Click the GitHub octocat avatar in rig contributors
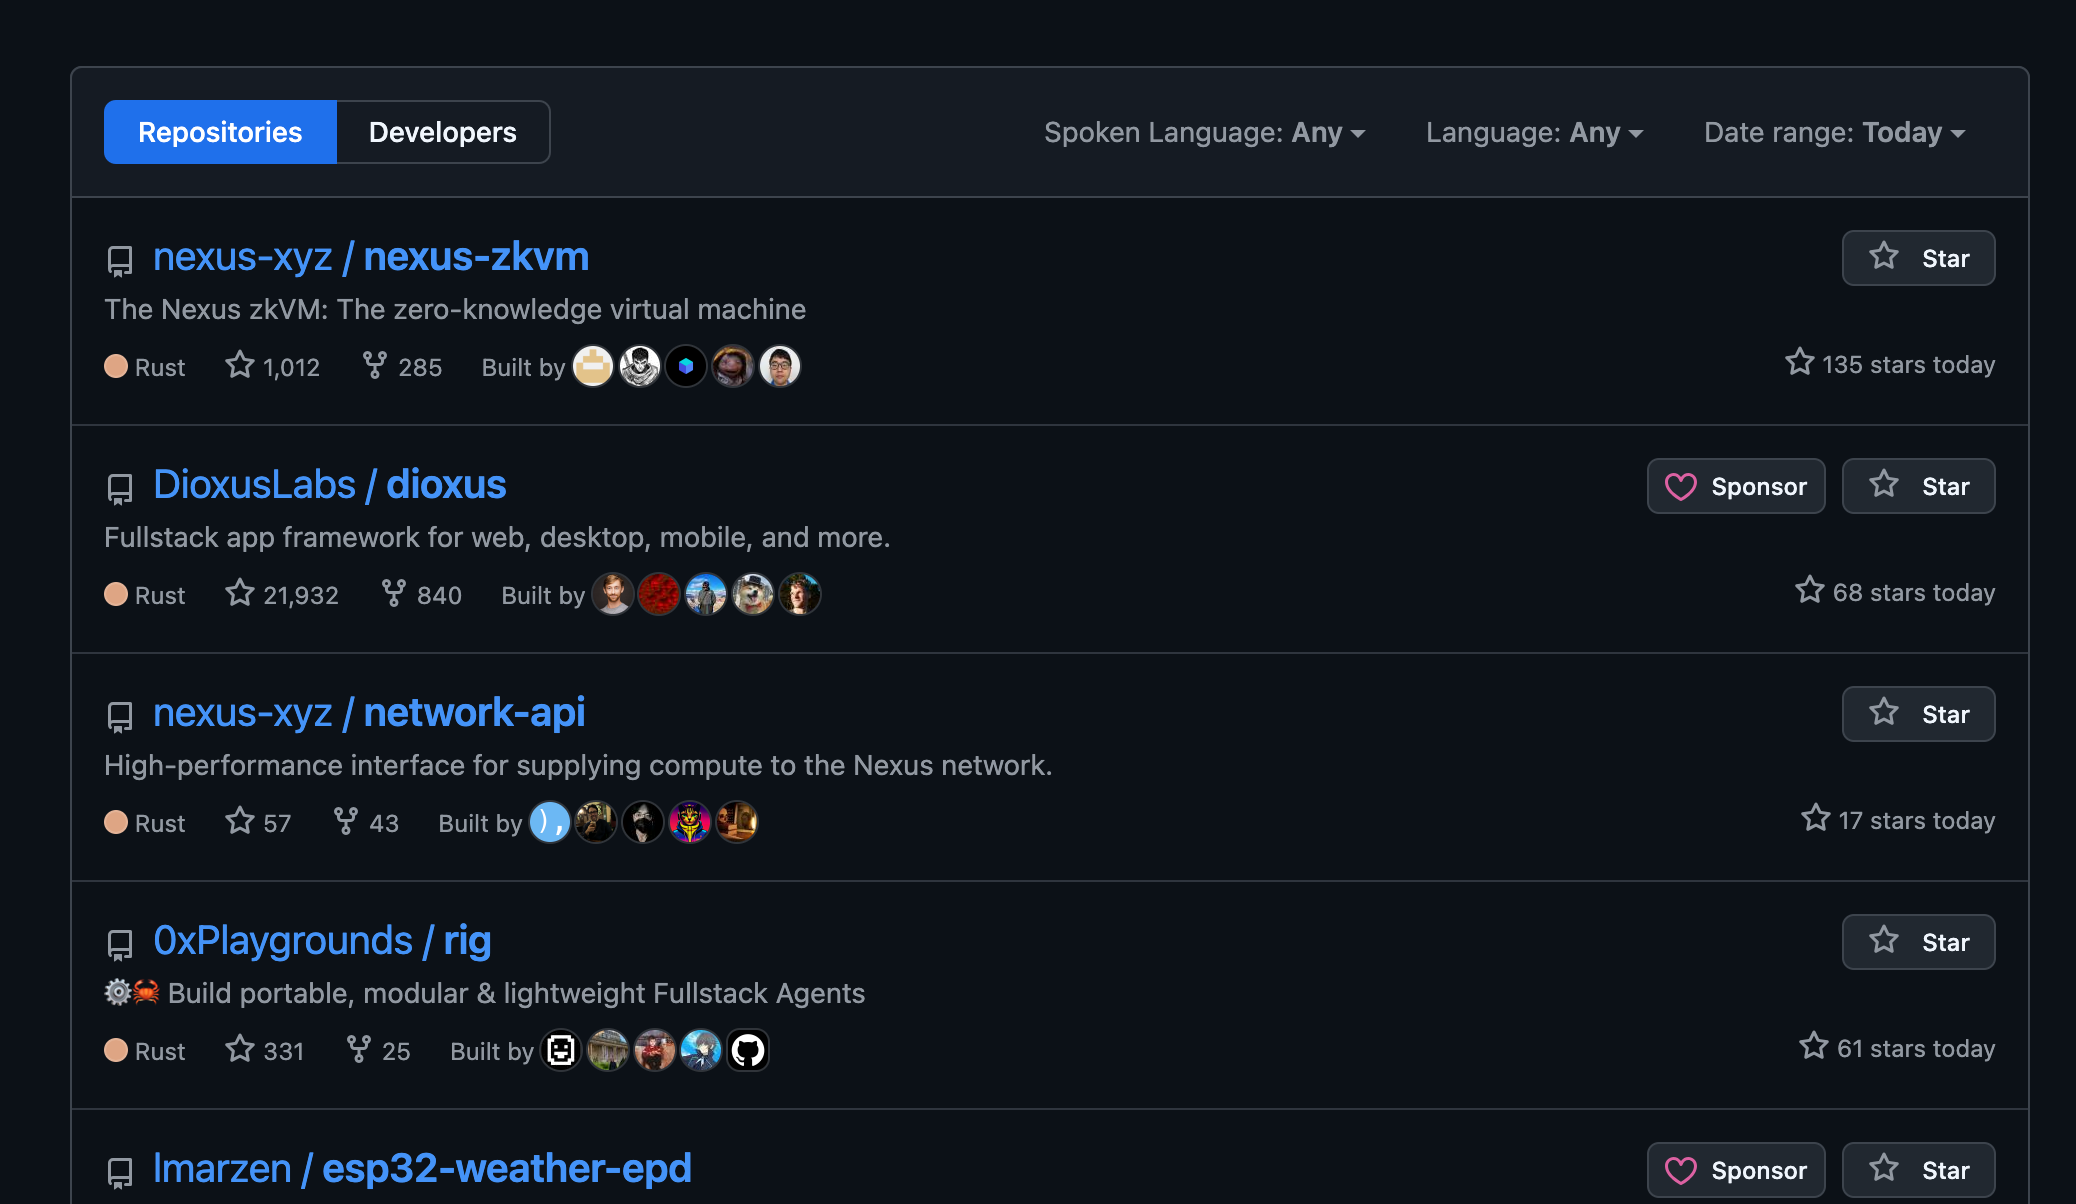The image size is (2076, 1204). pyautogui.click(x=748, y=1051)
